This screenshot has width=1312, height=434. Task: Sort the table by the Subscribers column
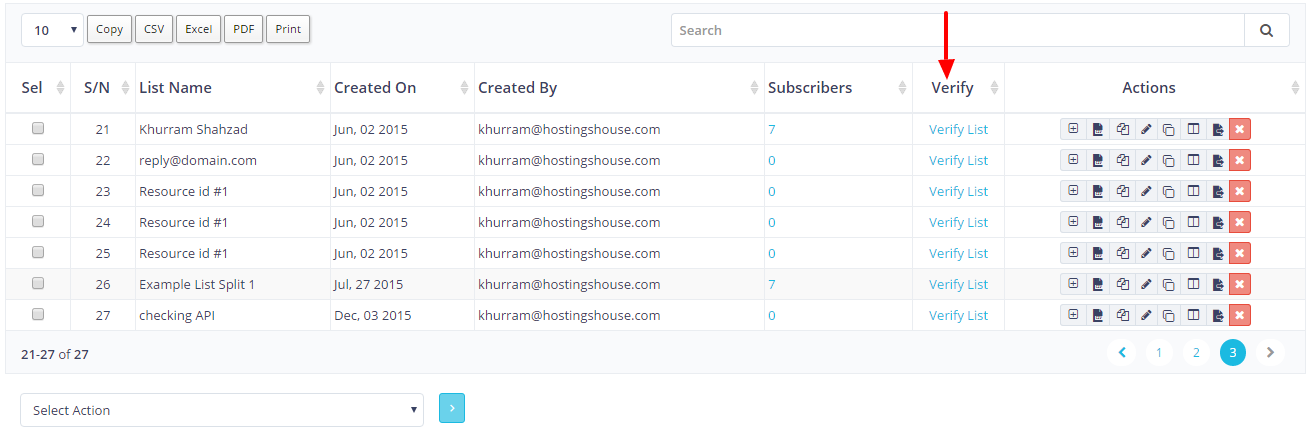810,88
